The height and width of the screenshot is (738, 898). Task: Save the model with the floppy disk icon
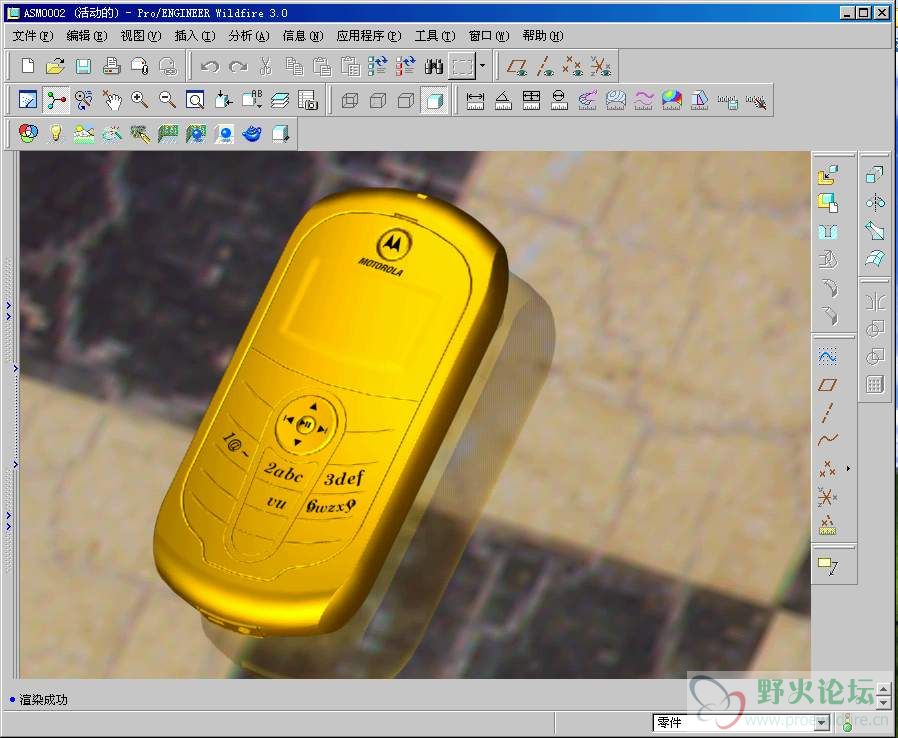84,66
